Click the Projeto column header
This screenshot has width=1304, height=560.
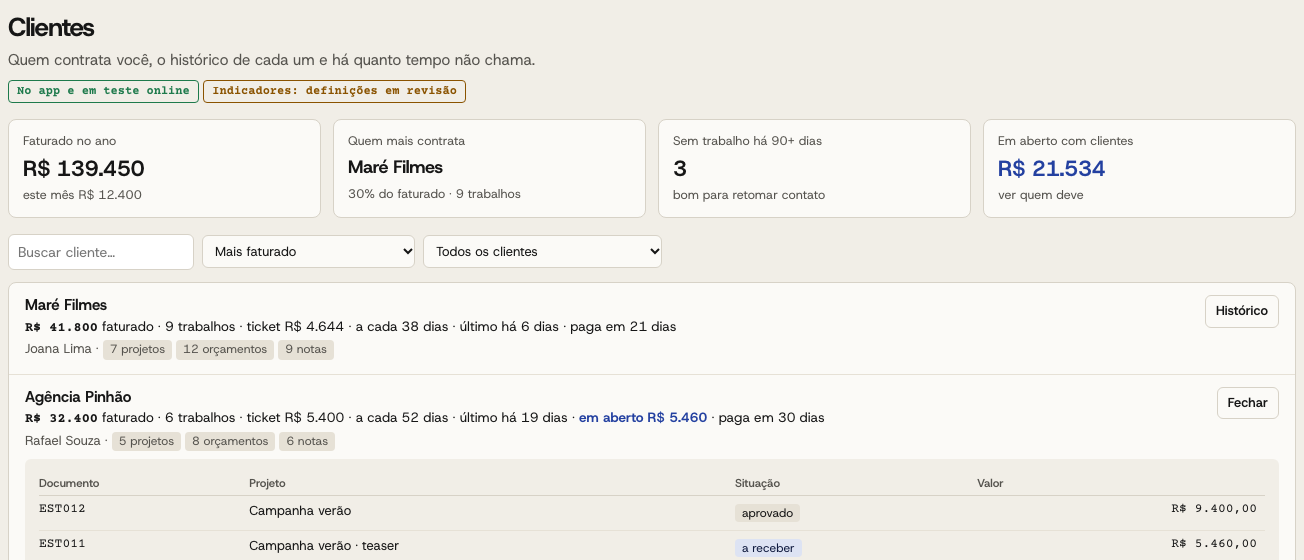pos(267,483)
